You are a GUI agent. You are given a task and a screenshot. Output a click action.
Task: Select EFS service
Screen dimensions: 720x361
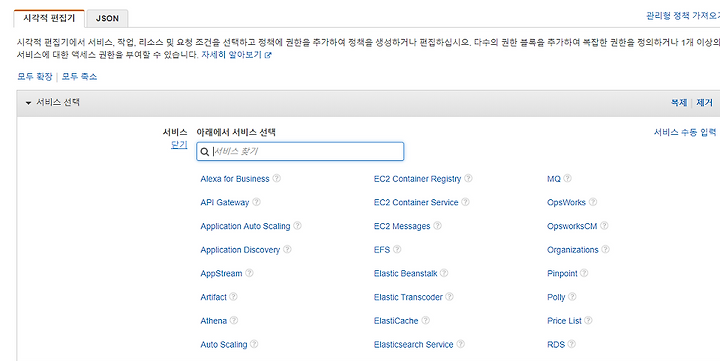(x=382, y=250)
